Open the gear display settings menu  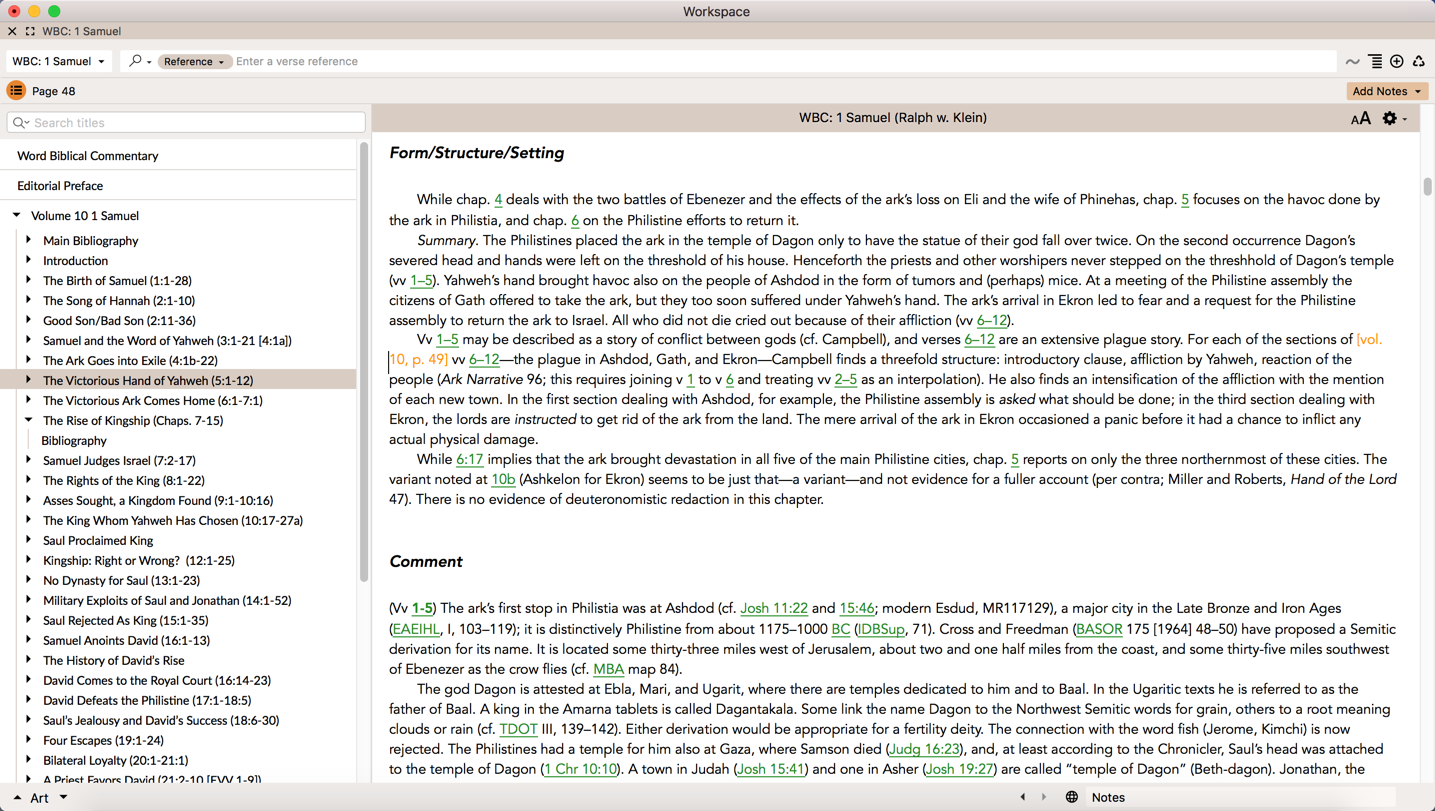click(1394, 119)
